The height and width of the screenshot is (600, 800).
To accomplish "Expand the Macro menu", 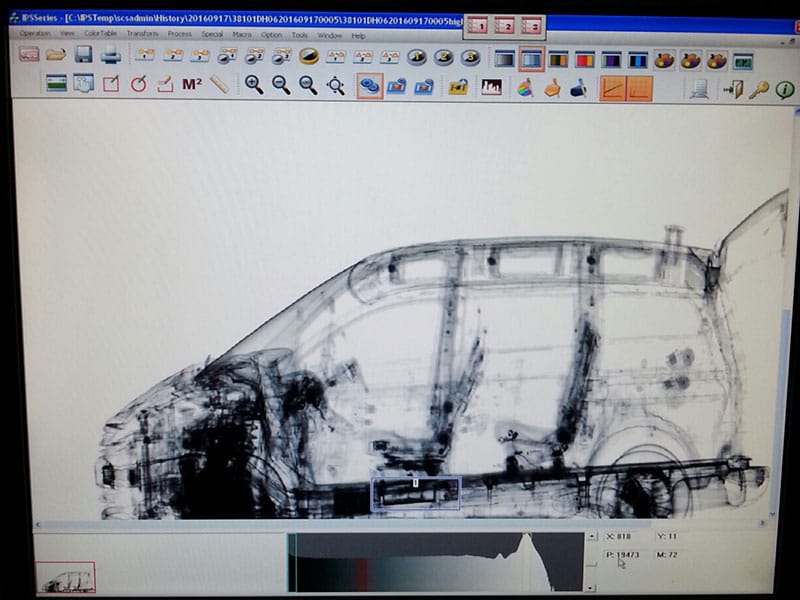I will coord(242,34).
